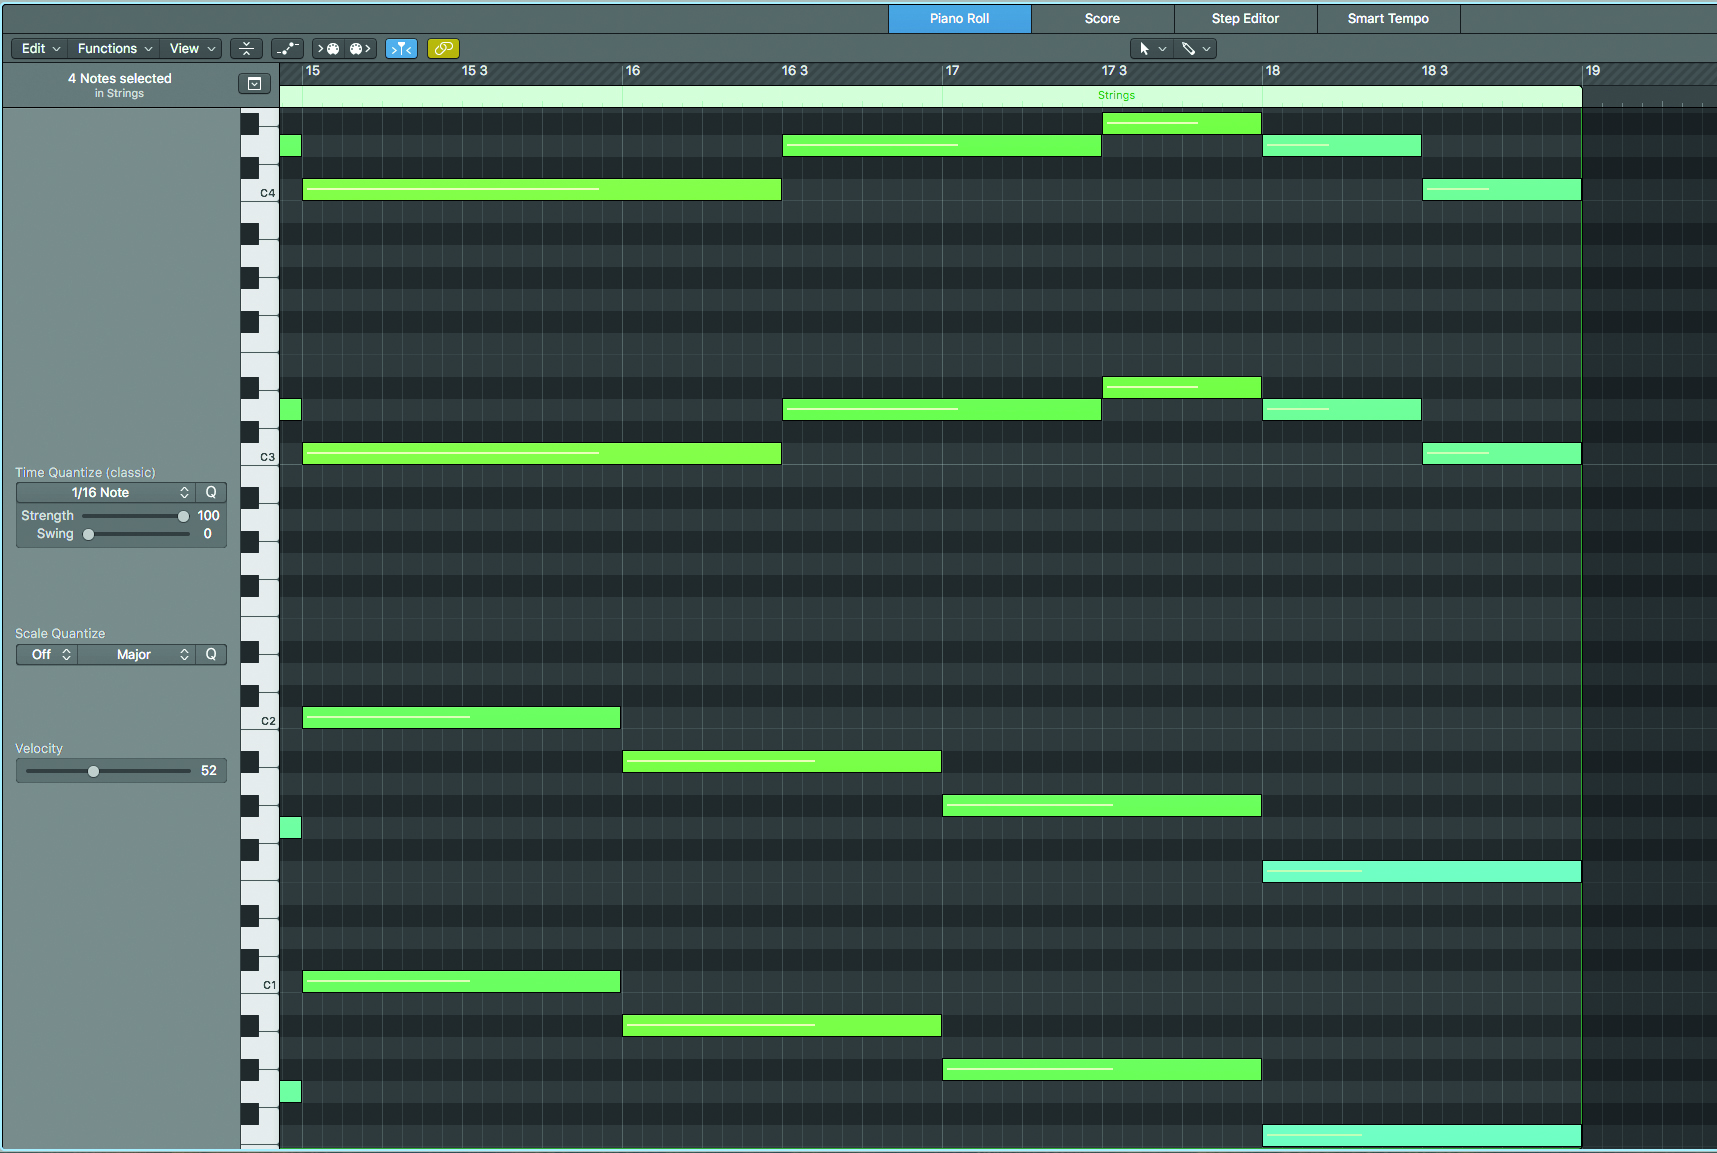Switch to the Smart Tempo tab
Viewport: 1717px width, 1153px height.
coord(1388,18)
